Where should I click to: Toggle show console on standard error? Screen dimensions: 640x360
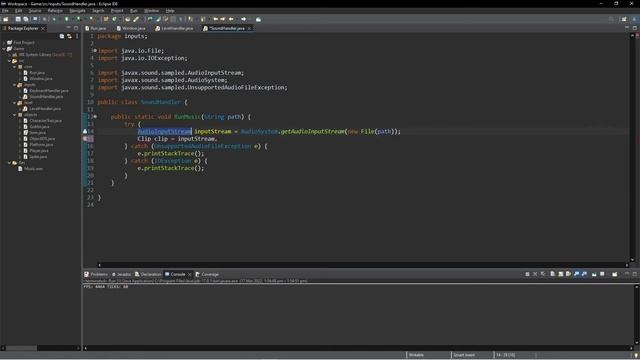click(584, 274)
